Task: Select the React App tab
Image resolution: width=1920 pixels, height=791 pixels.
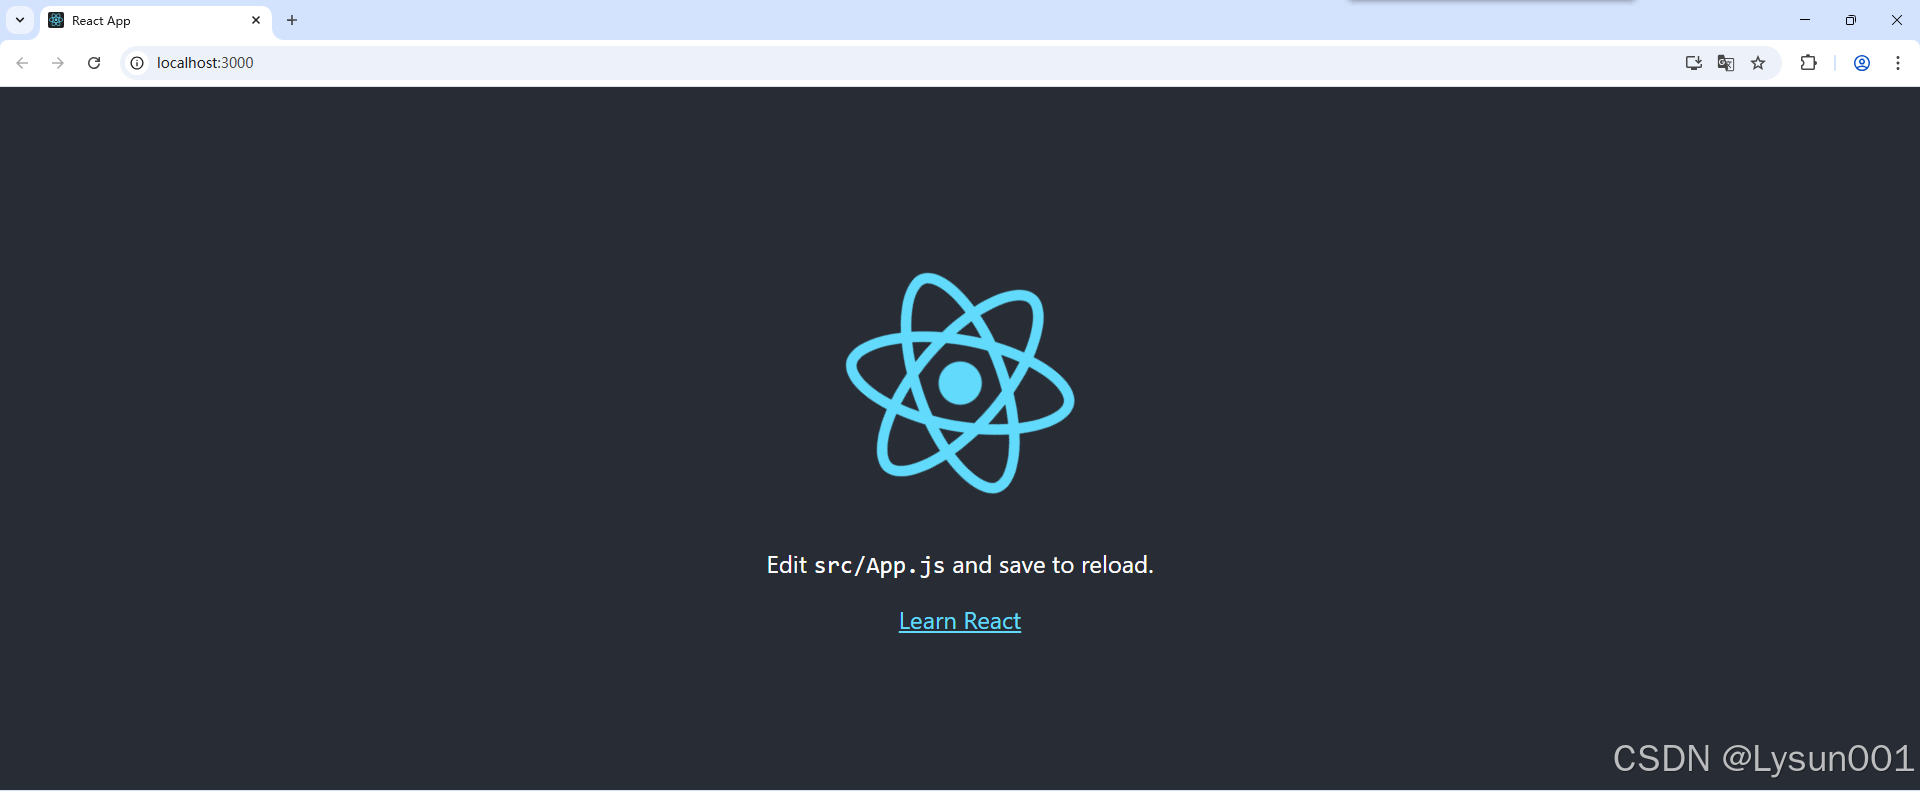Action: click(x=156, y=20)
